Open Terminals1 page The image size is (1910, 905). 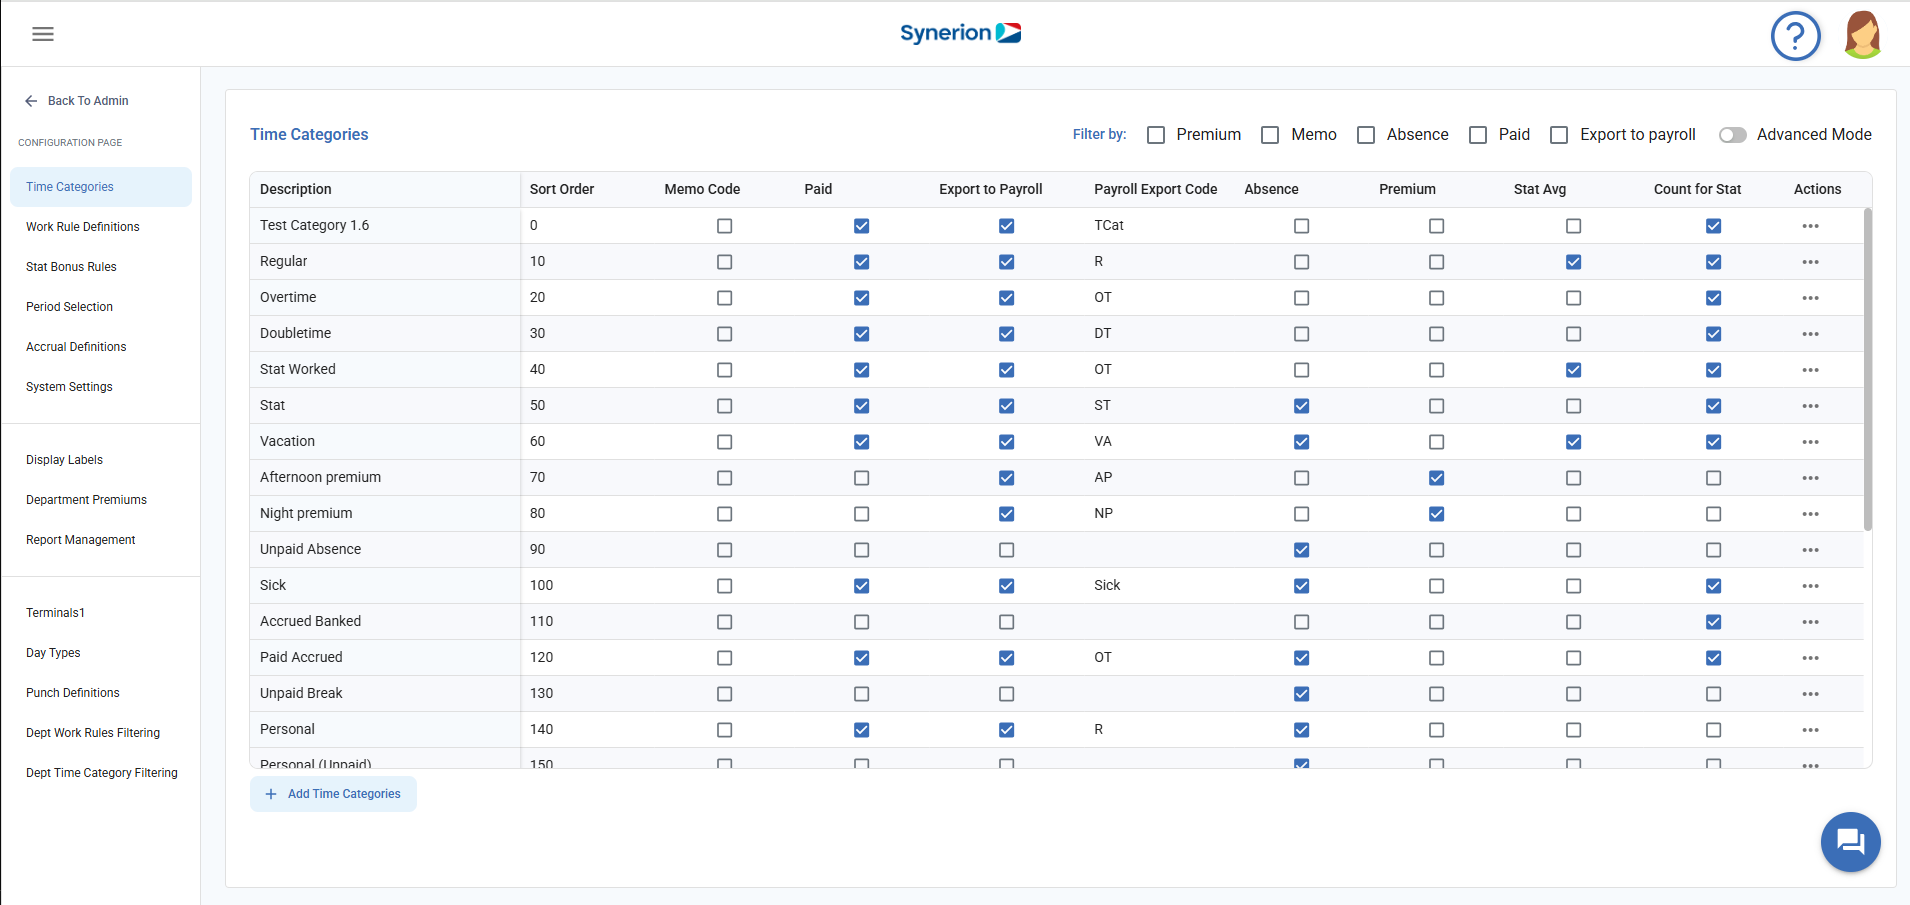click(55, 613)
